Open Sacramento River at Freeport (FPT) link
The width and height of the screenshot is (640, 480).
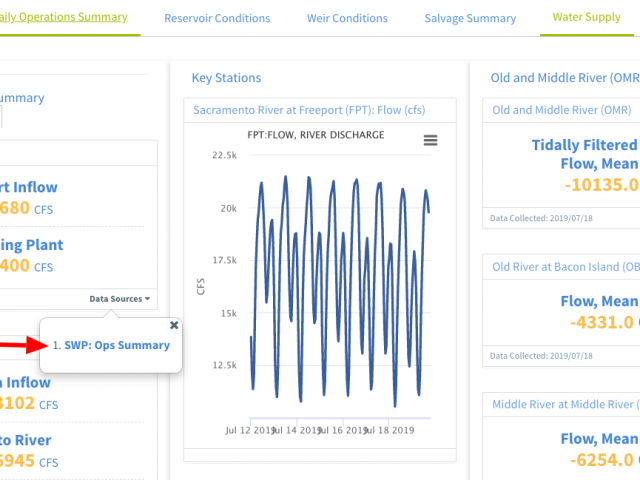(309, 110)
